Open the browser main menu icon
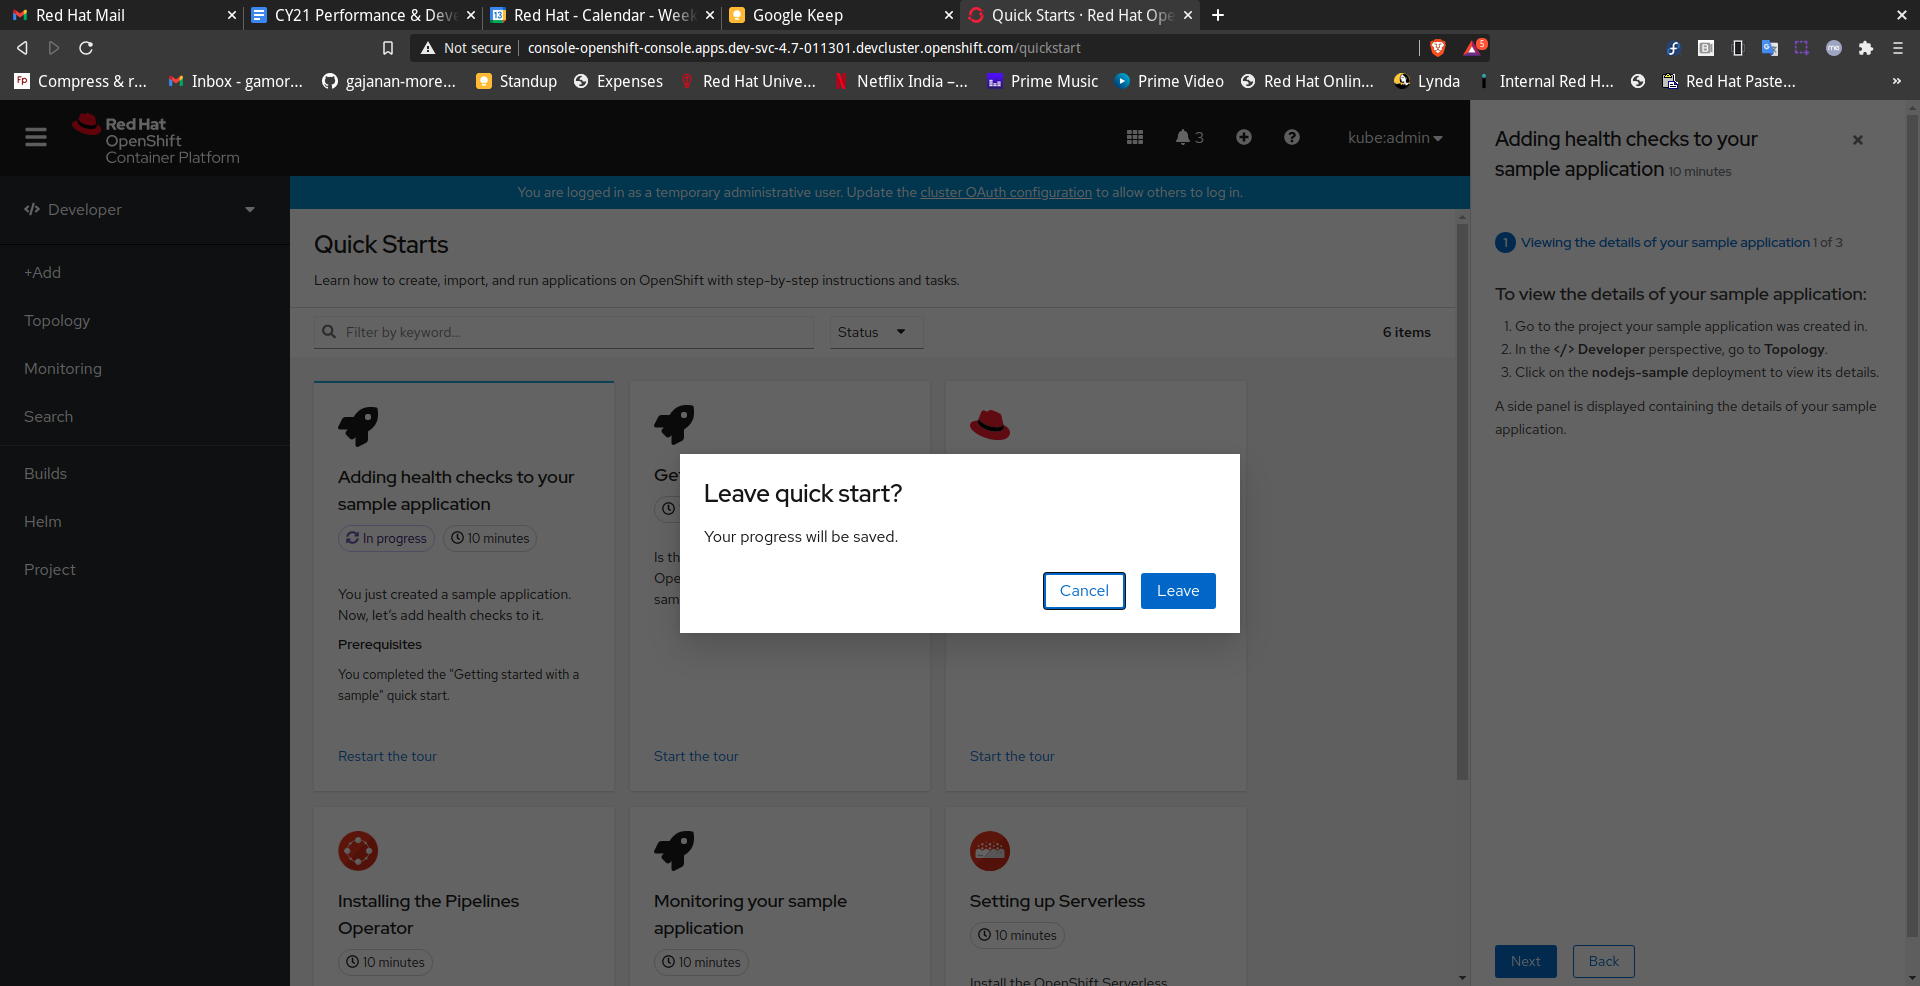The image size is (1920, 986). point(1898,48)
